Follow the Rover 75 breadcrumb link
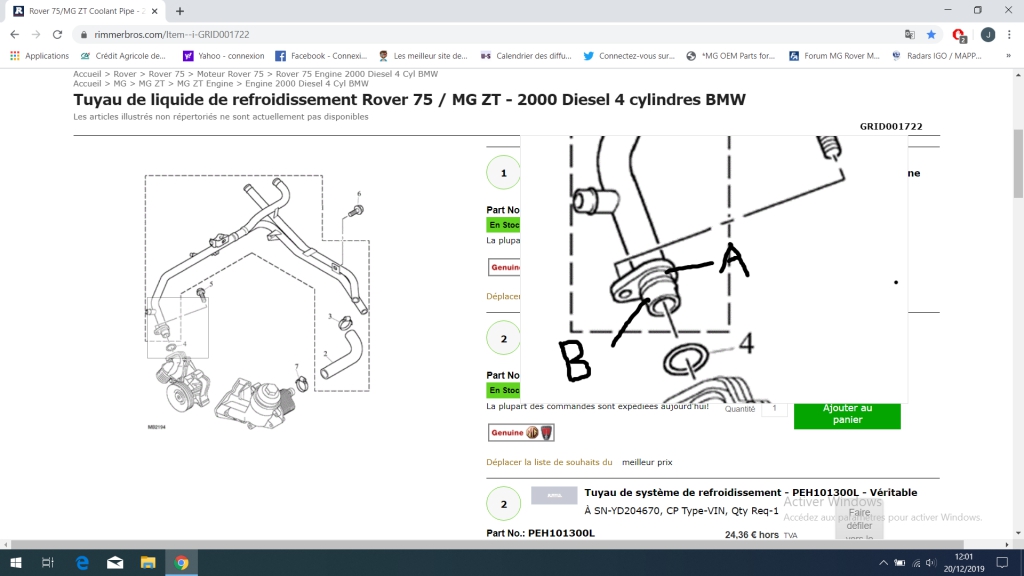 pos(167,74)
